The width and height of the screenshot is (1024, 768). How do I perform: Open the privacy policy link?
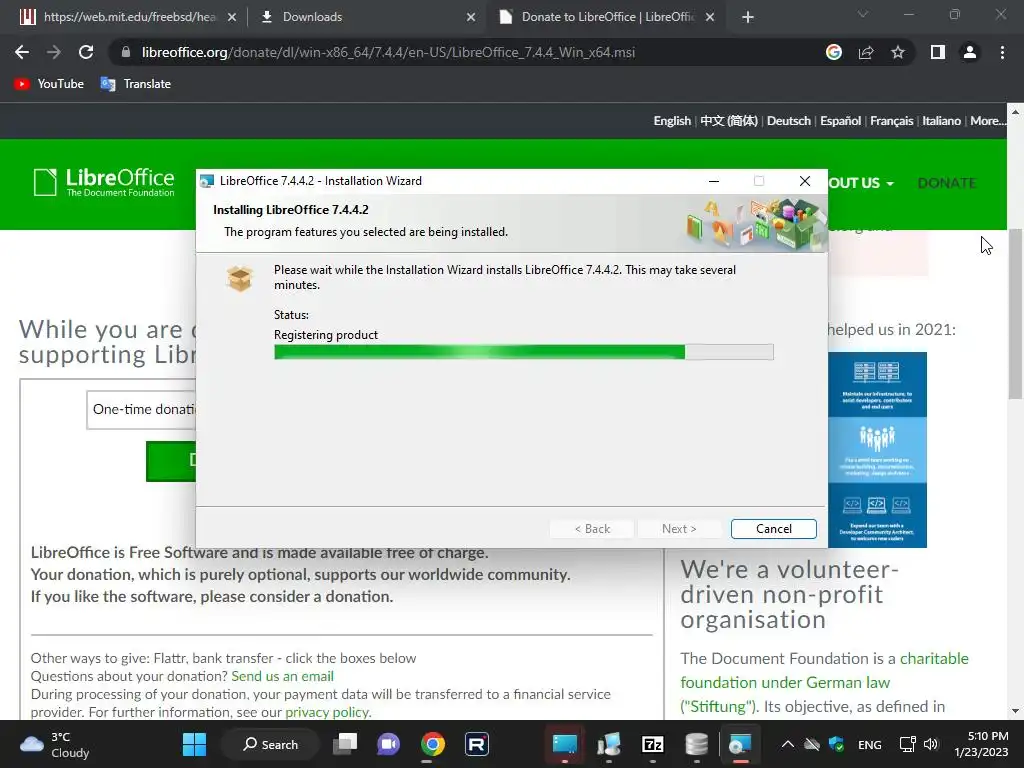[x=327, y=712]
